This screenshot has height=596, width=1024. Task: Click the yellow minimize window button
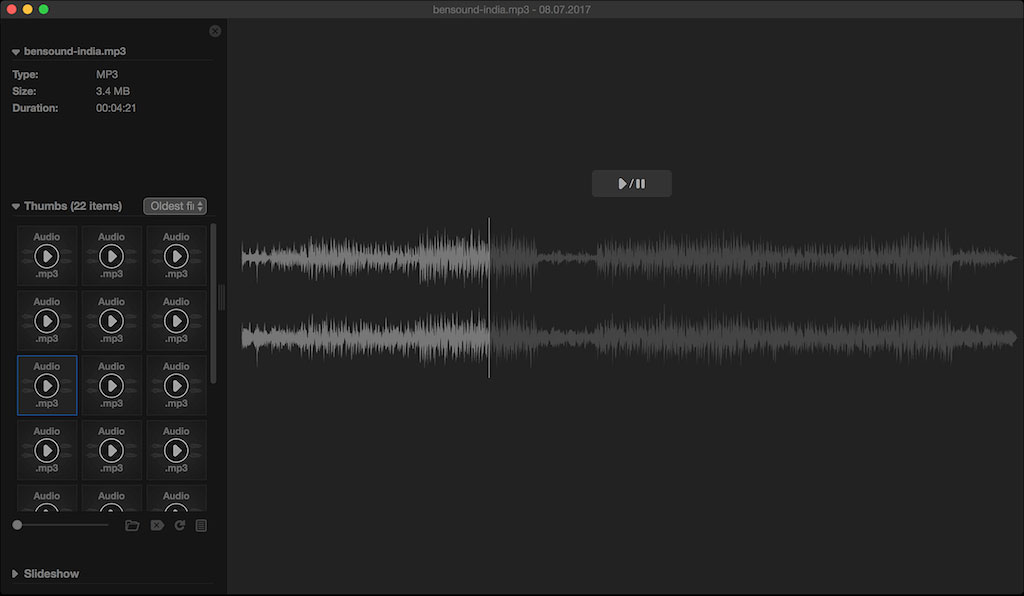click(x=27, y=9)
